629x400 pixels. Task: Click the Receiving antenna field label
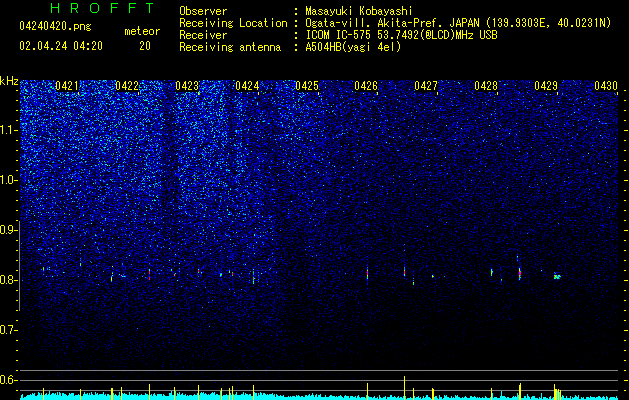pos(230,47)
